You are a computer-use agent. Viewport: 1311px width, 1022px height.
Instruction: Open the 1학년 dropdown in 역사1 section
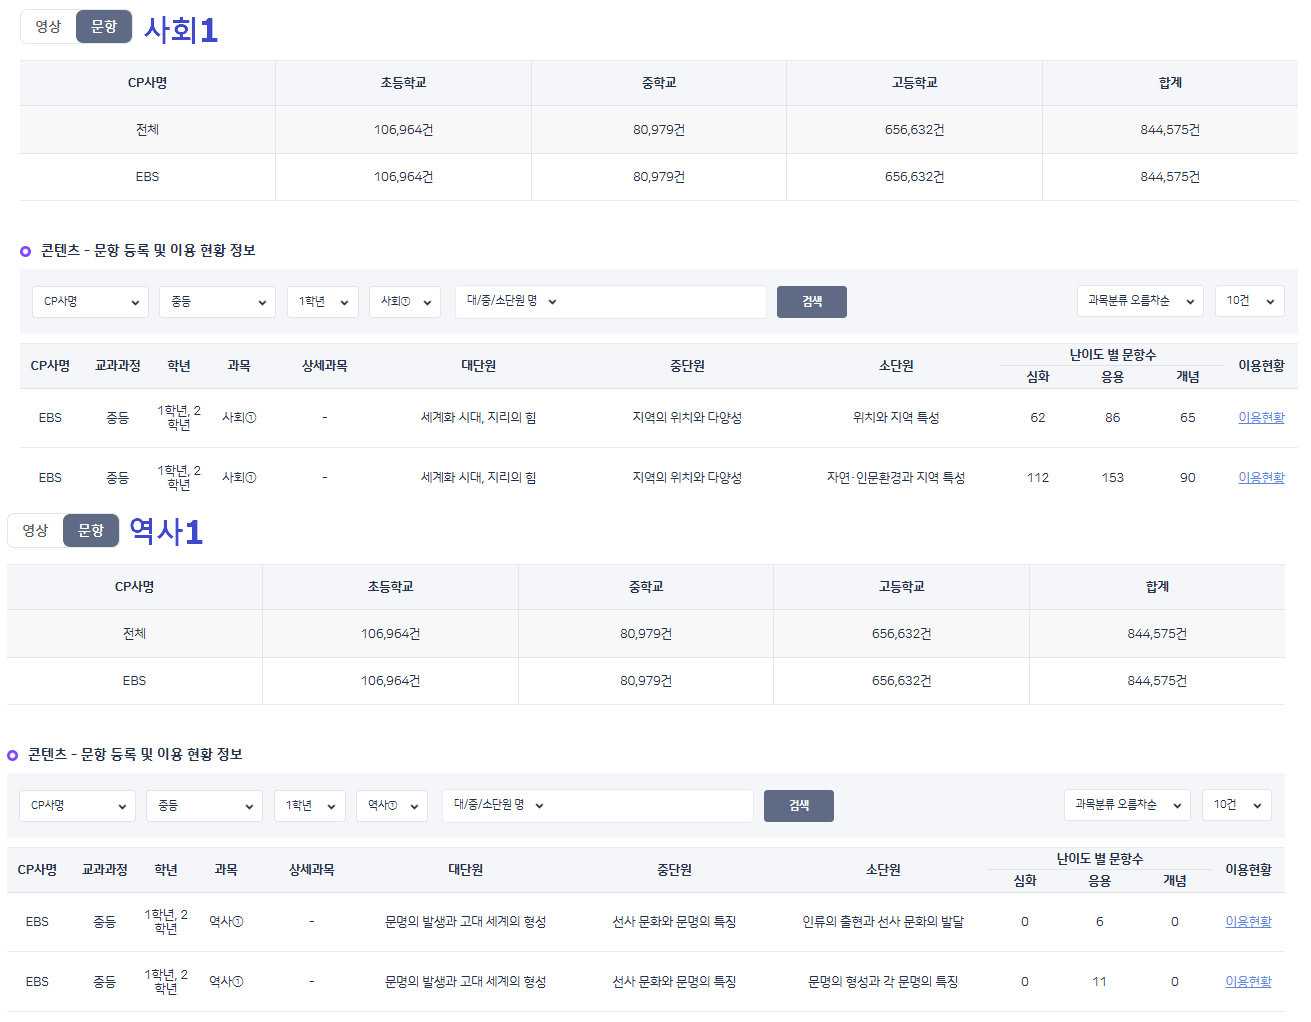click(x=309, y=806)
